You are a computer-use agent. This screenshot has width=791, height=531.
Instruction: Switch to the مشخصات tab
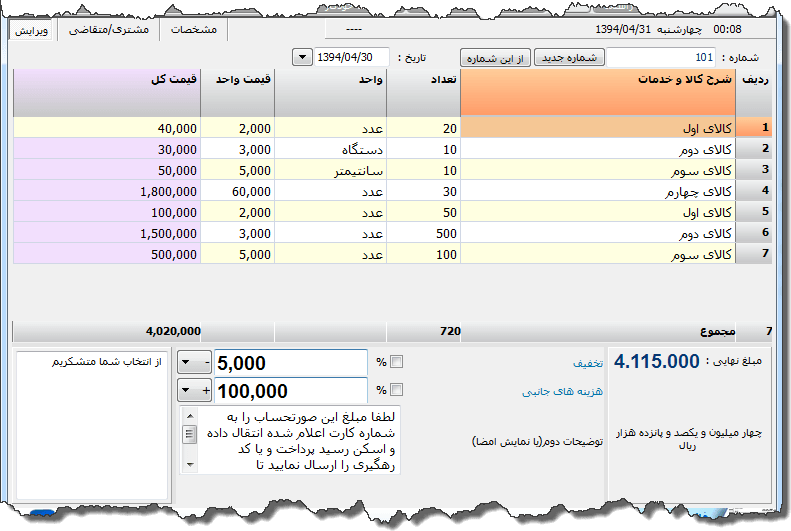(194, 30)
